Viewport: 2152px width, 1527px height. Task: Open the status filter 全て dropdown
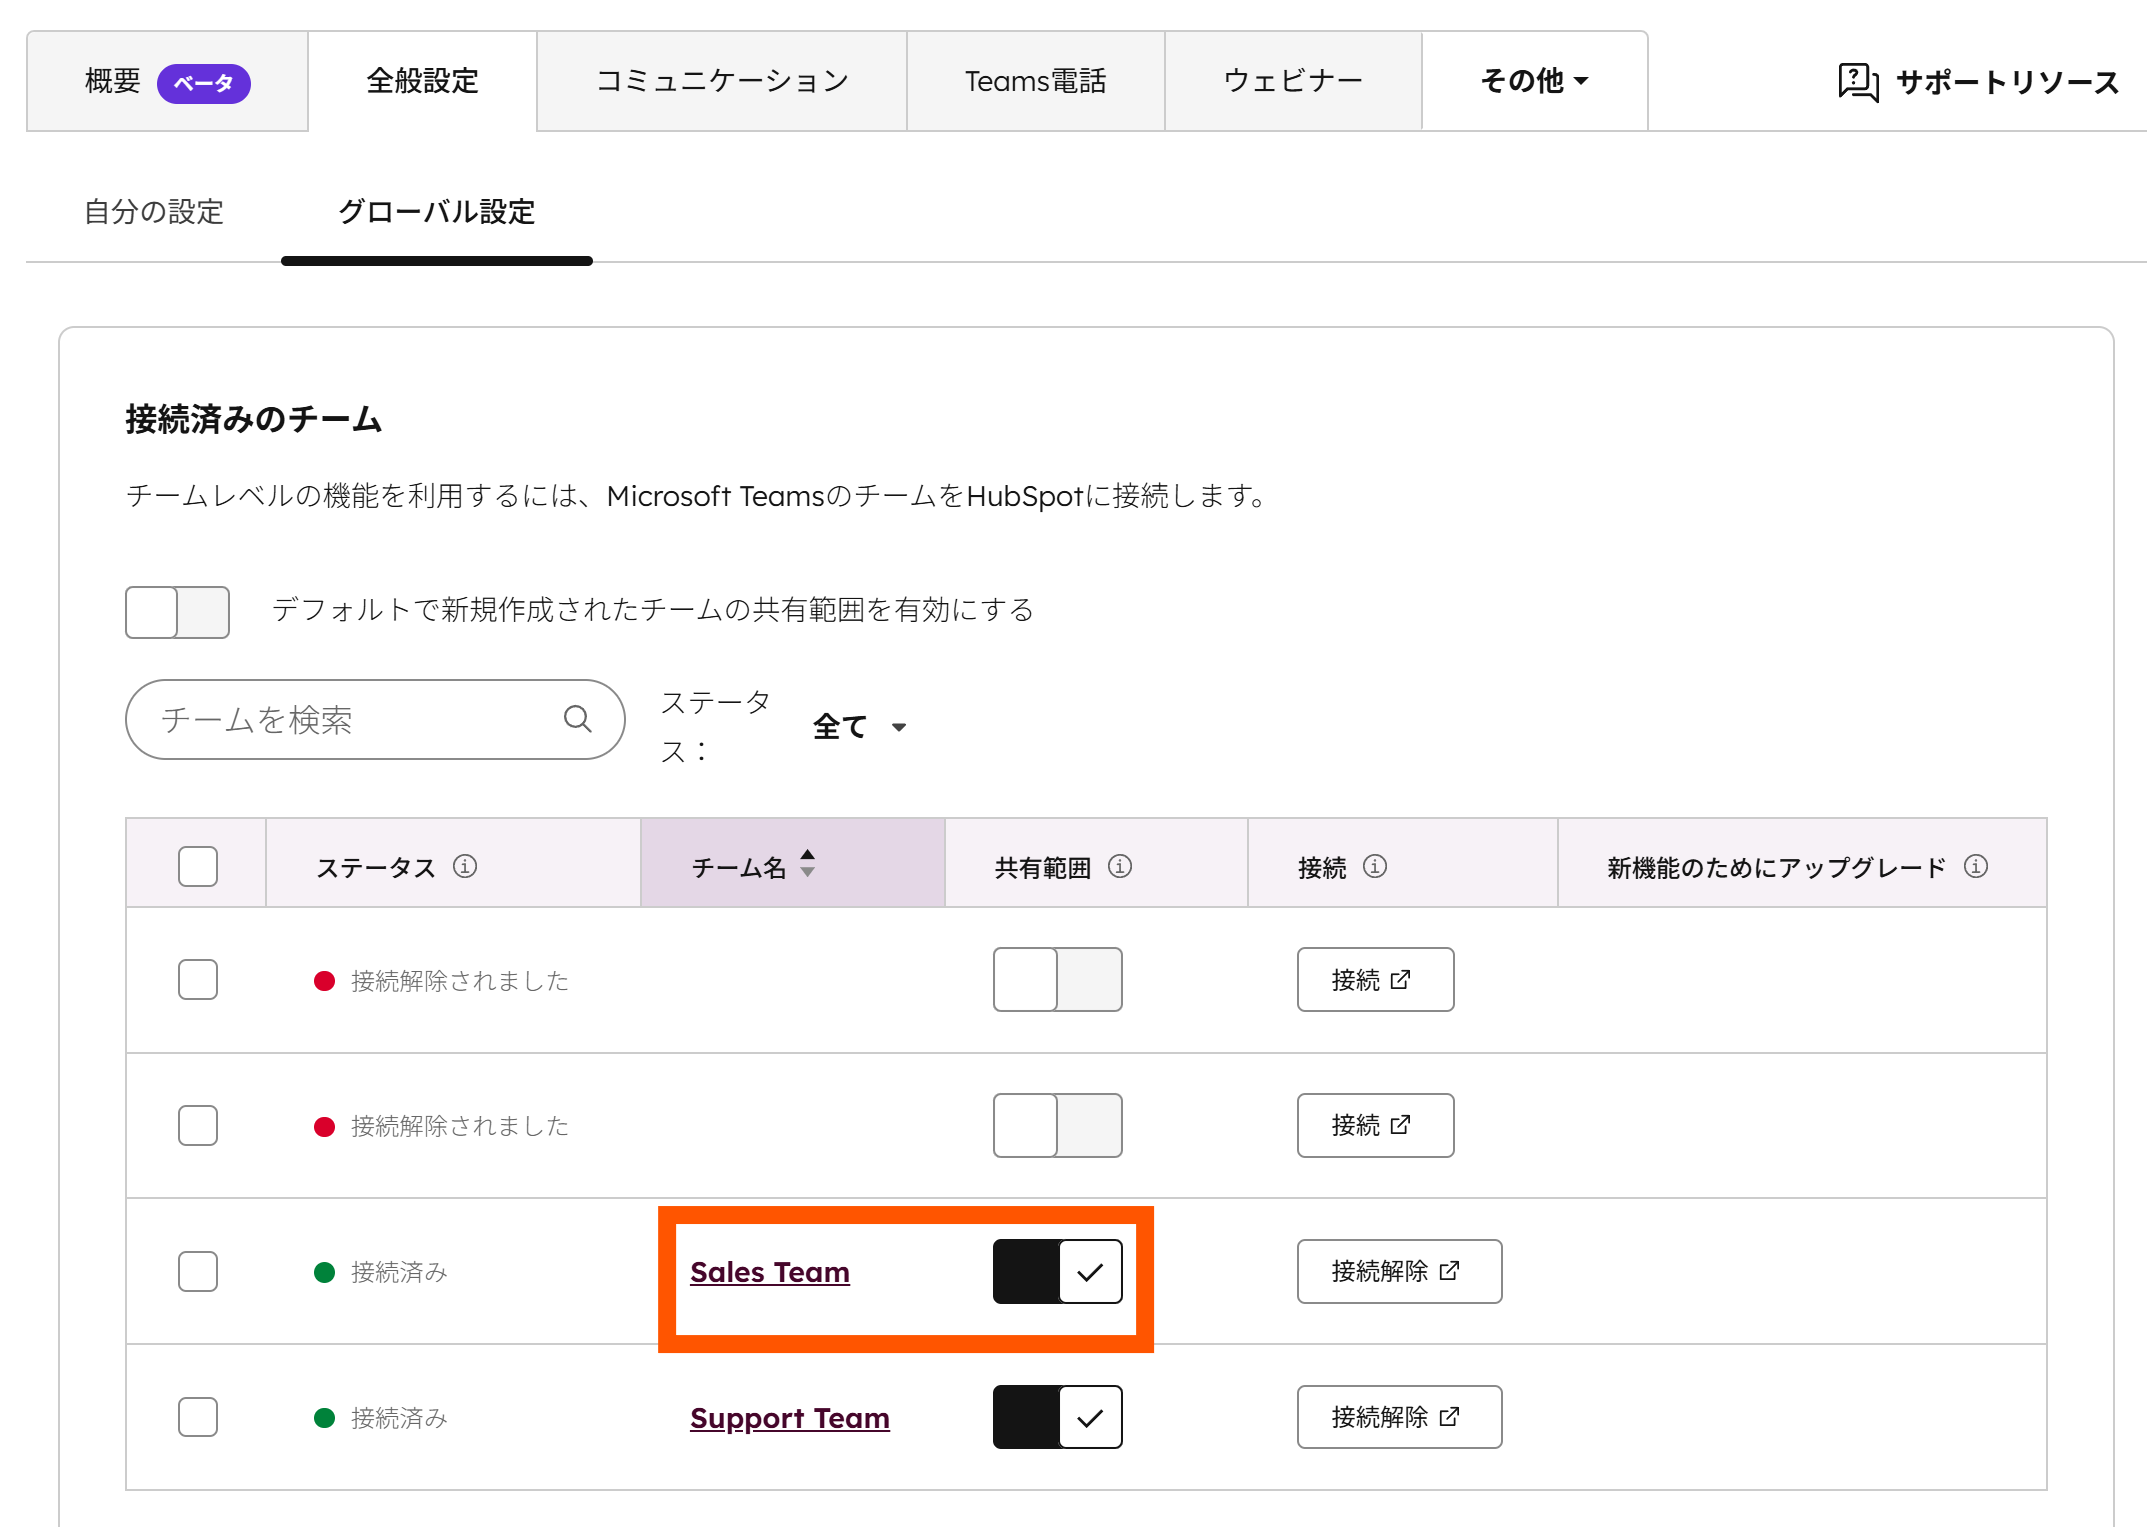coord(859,726)
